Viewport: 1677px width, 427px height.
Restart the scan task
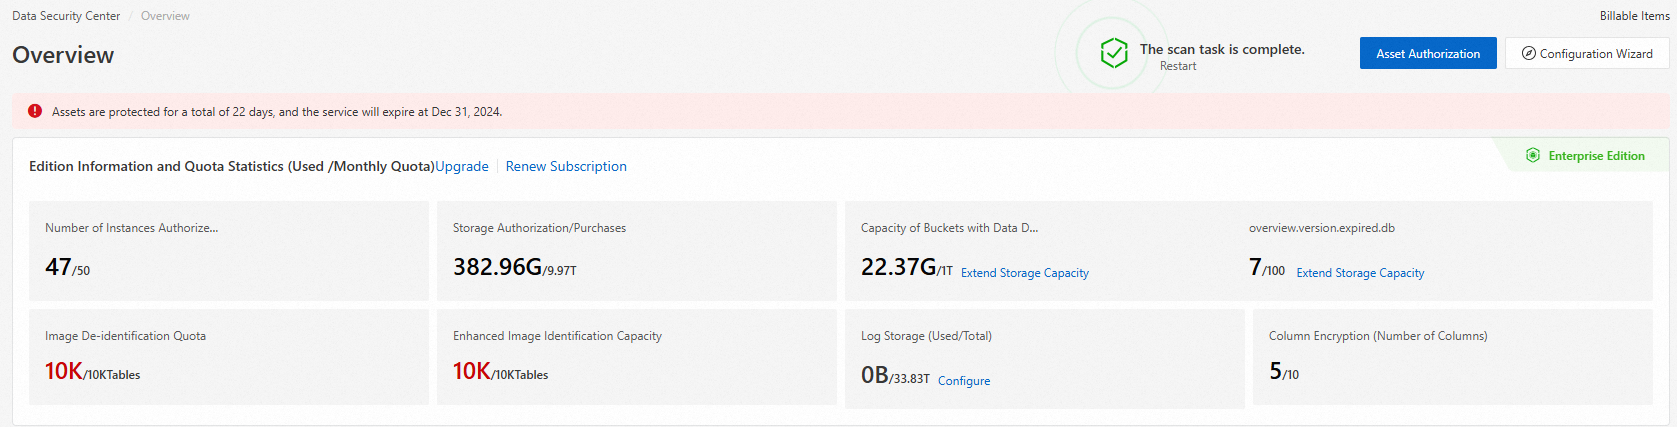click(x=1177, y=66)
